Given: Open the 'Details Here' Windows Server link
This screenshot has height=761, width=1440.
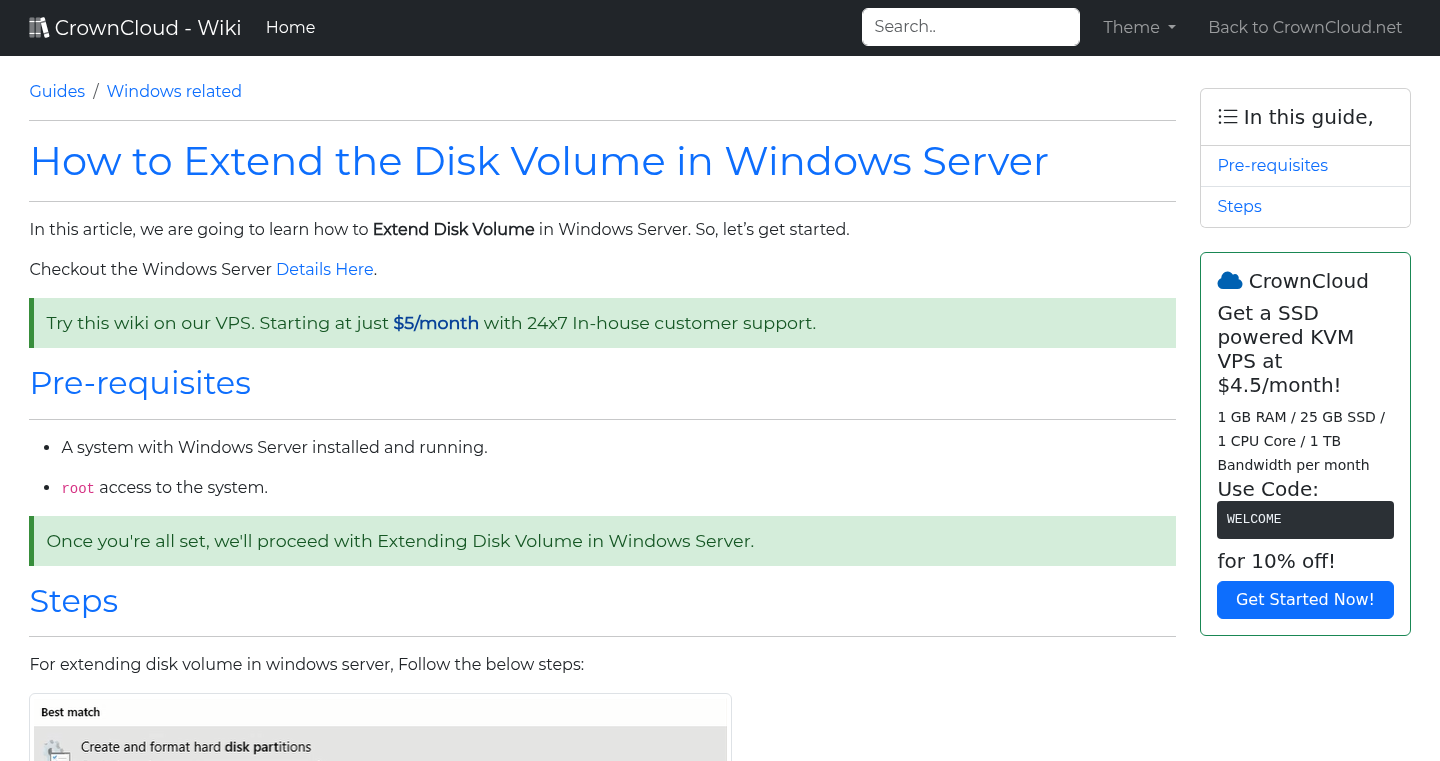Looking at the screenshot, I should pos(324,269).
